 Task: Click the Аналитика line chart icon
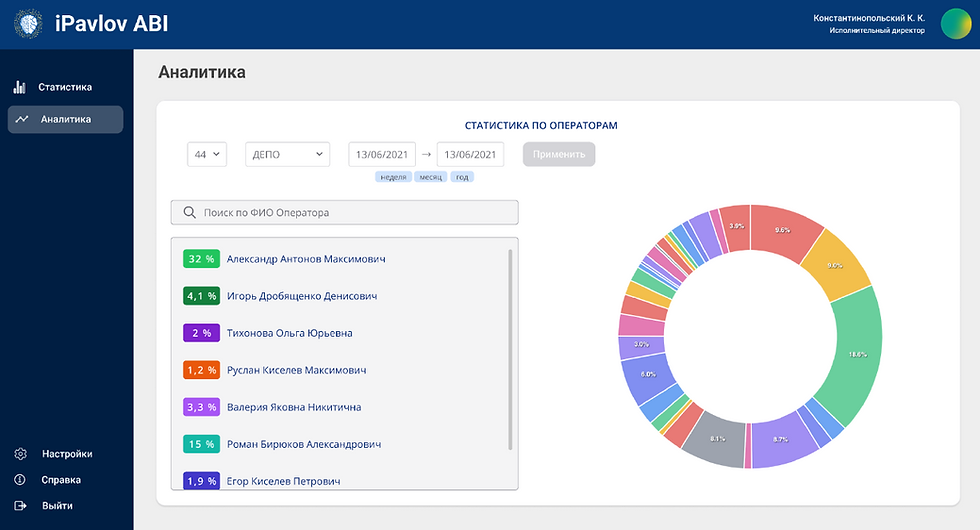pyautogui.click(x=22, y=119)
